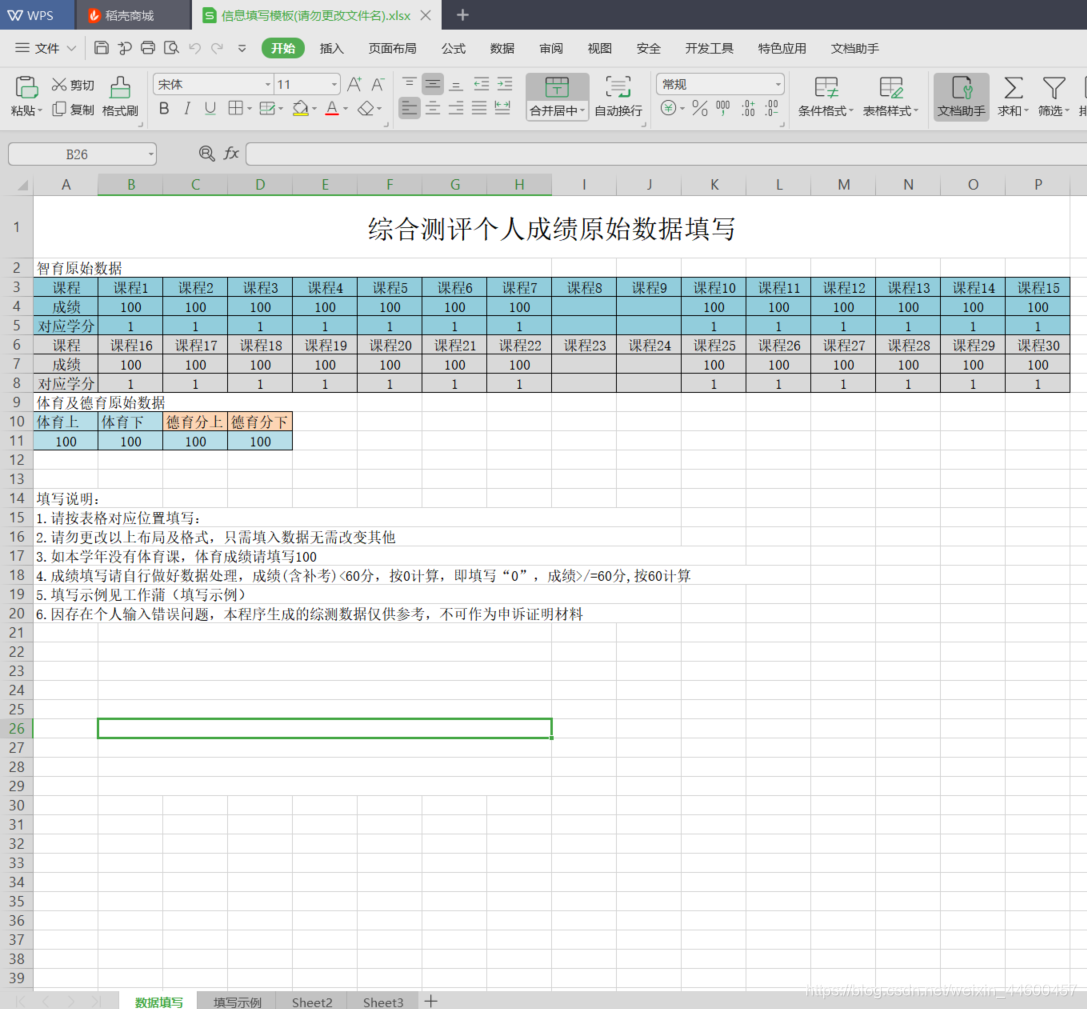This screenshot has width=1087, height=1009.
Task: Click Decrease Decimal places icon
Action: [x=772, y=108]
